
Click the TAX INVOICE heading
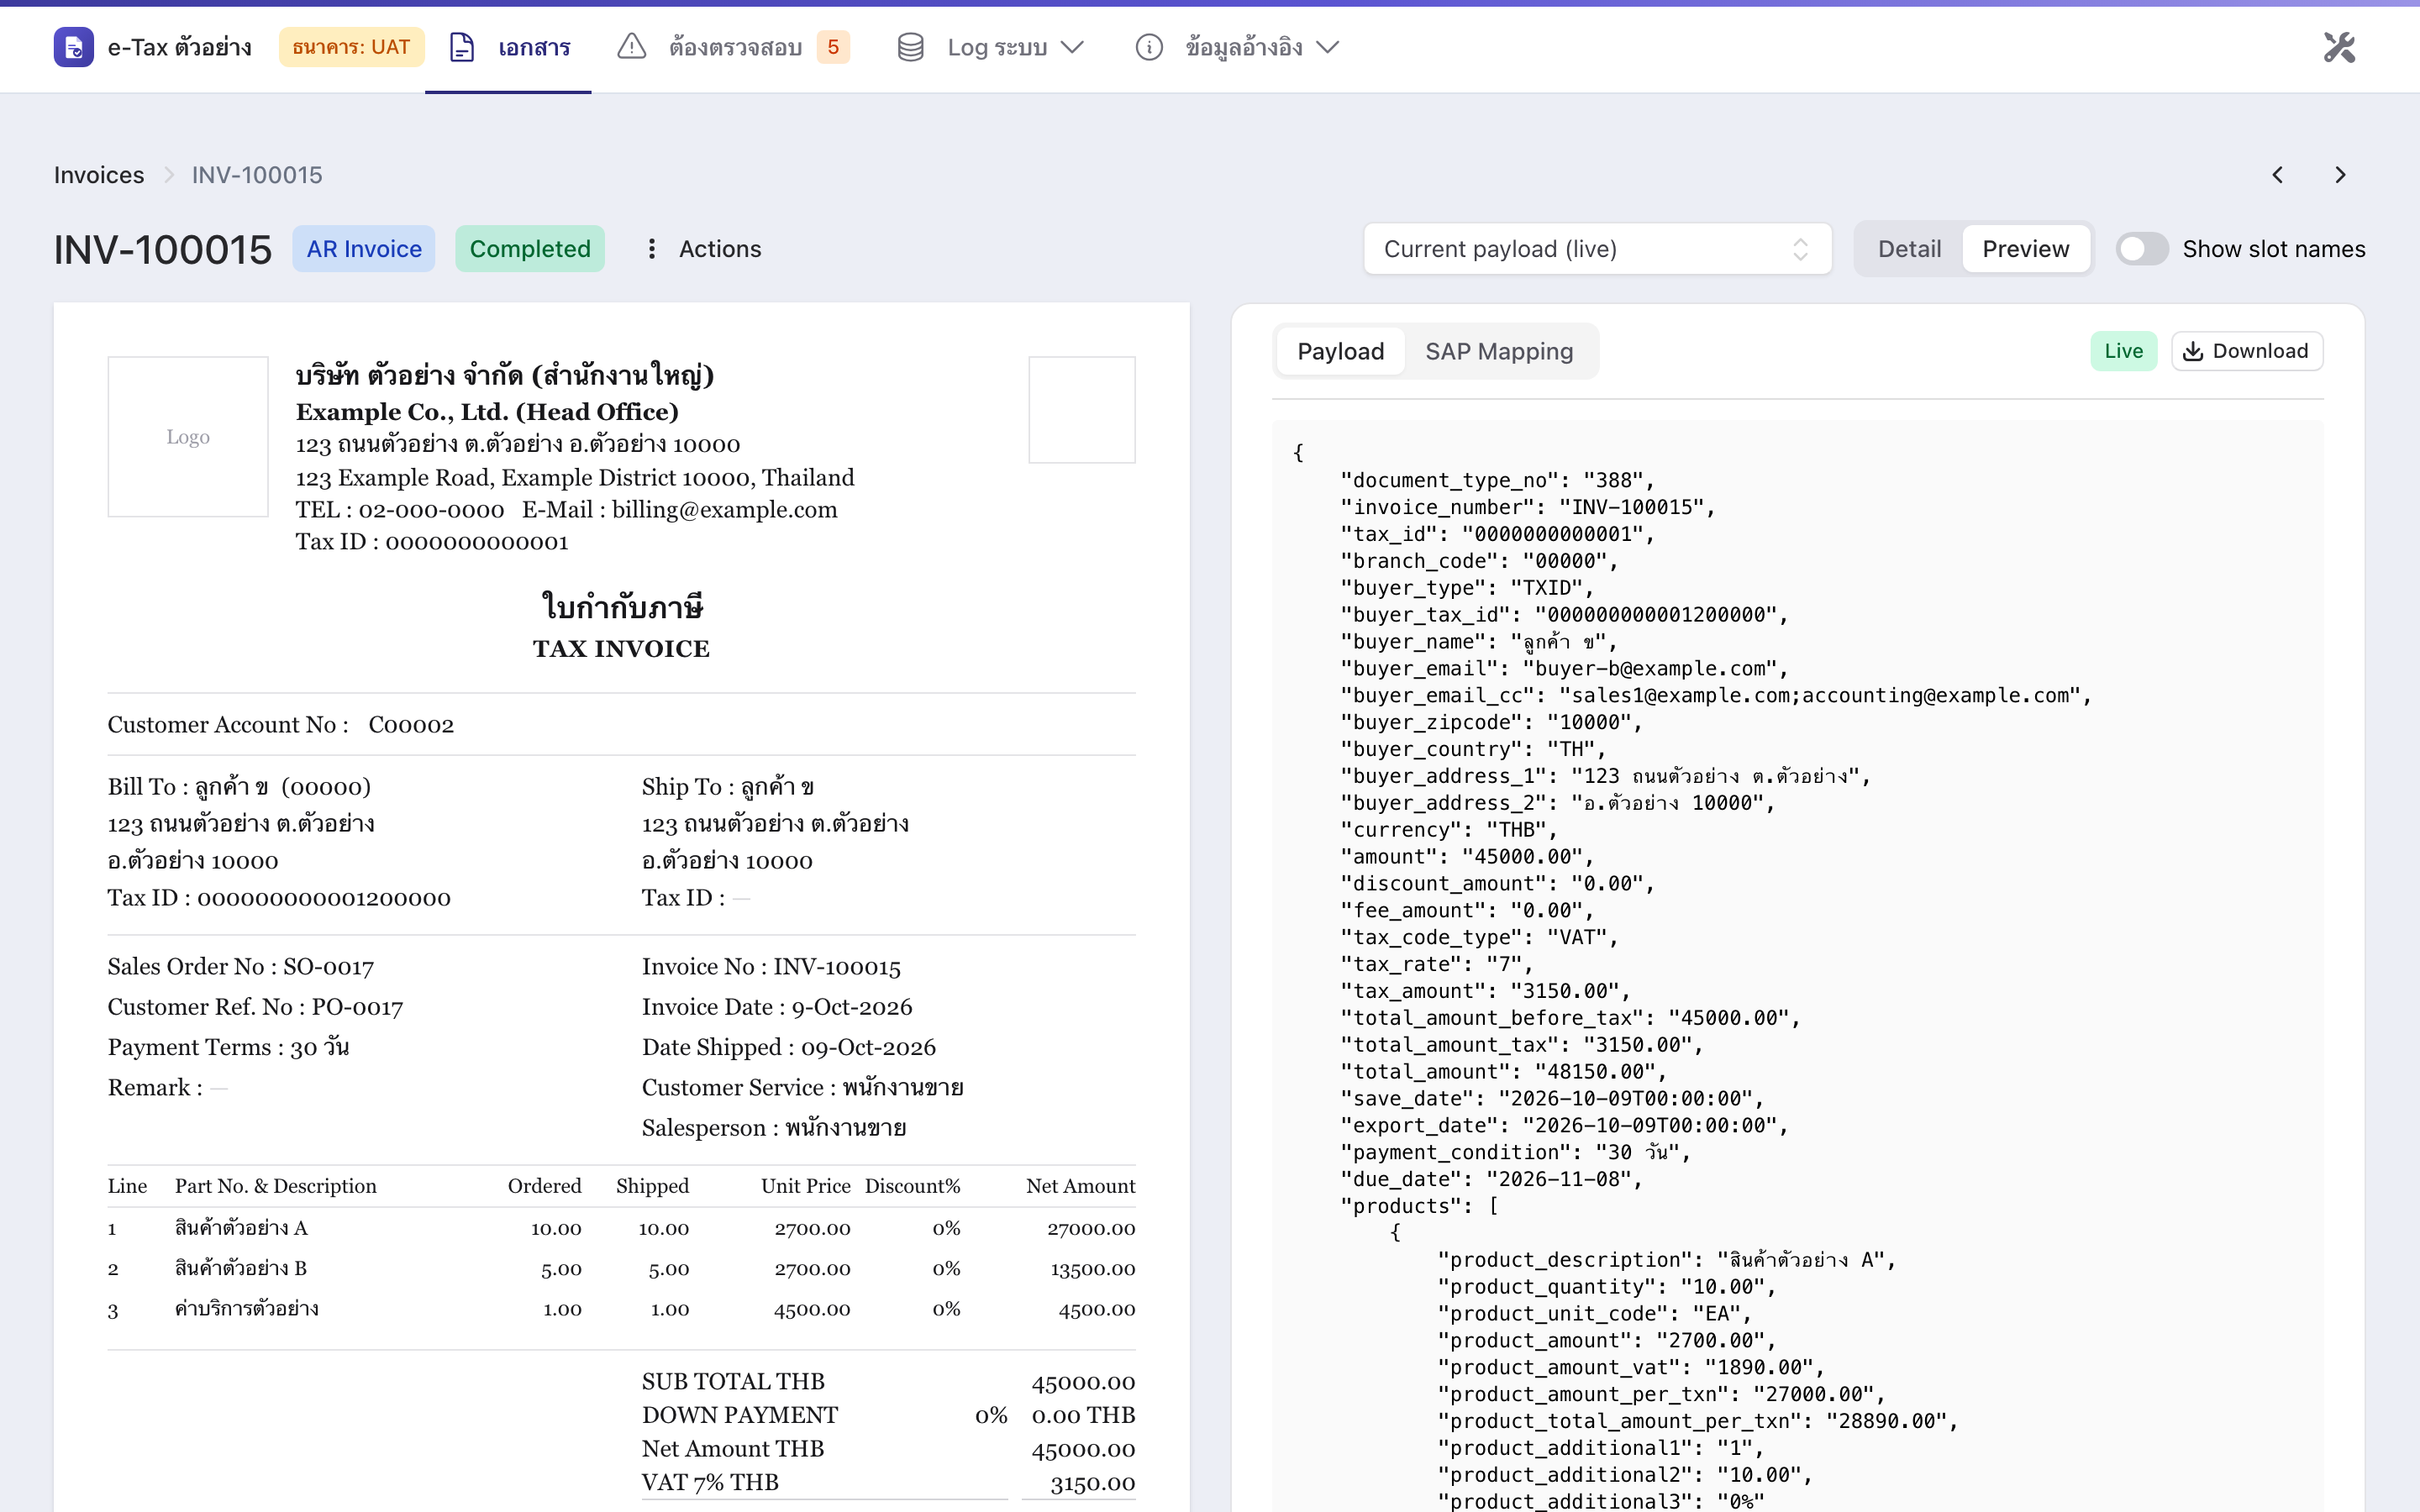(621, 649)
